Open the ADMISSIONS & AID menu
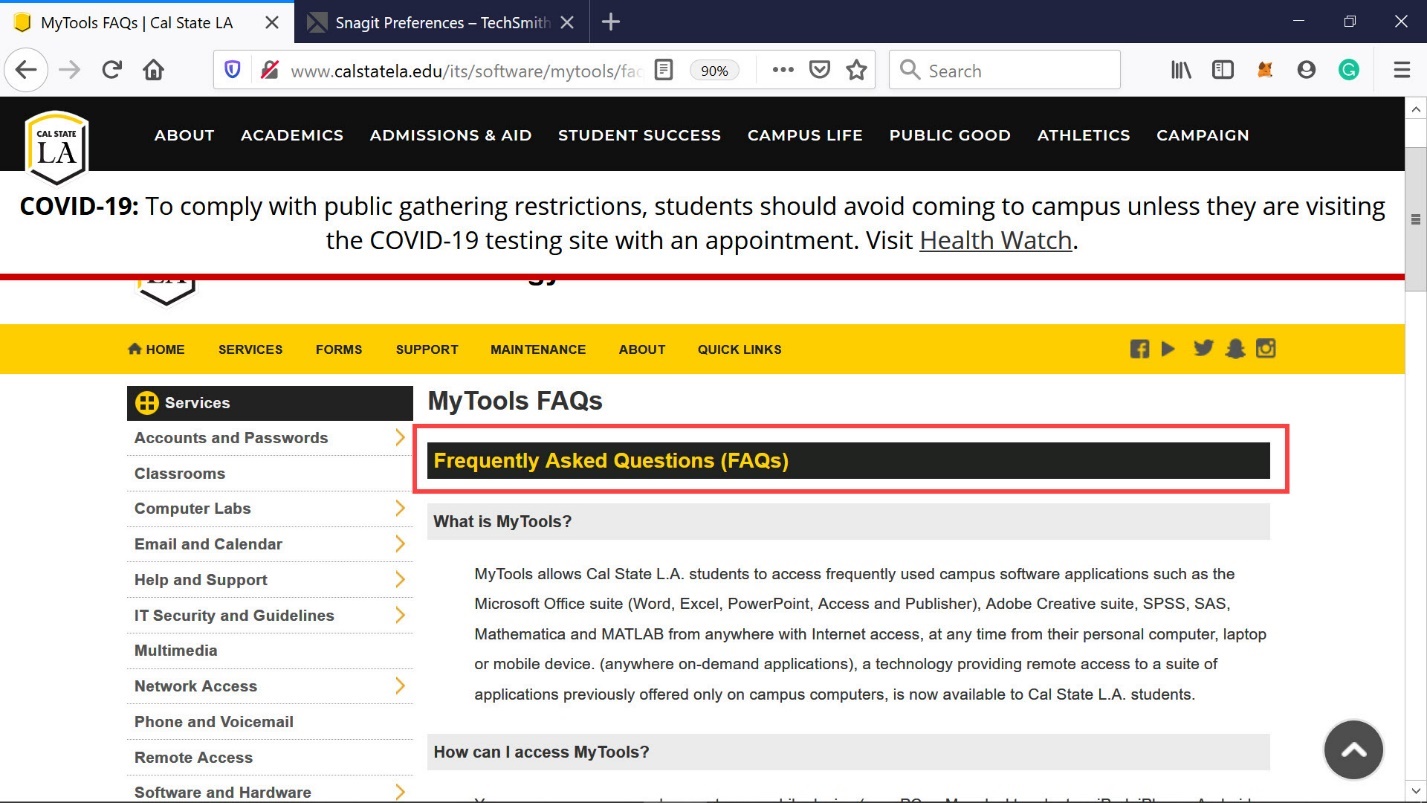The height and width of the screenshot is (803, 1427). (x=450, y=135)
